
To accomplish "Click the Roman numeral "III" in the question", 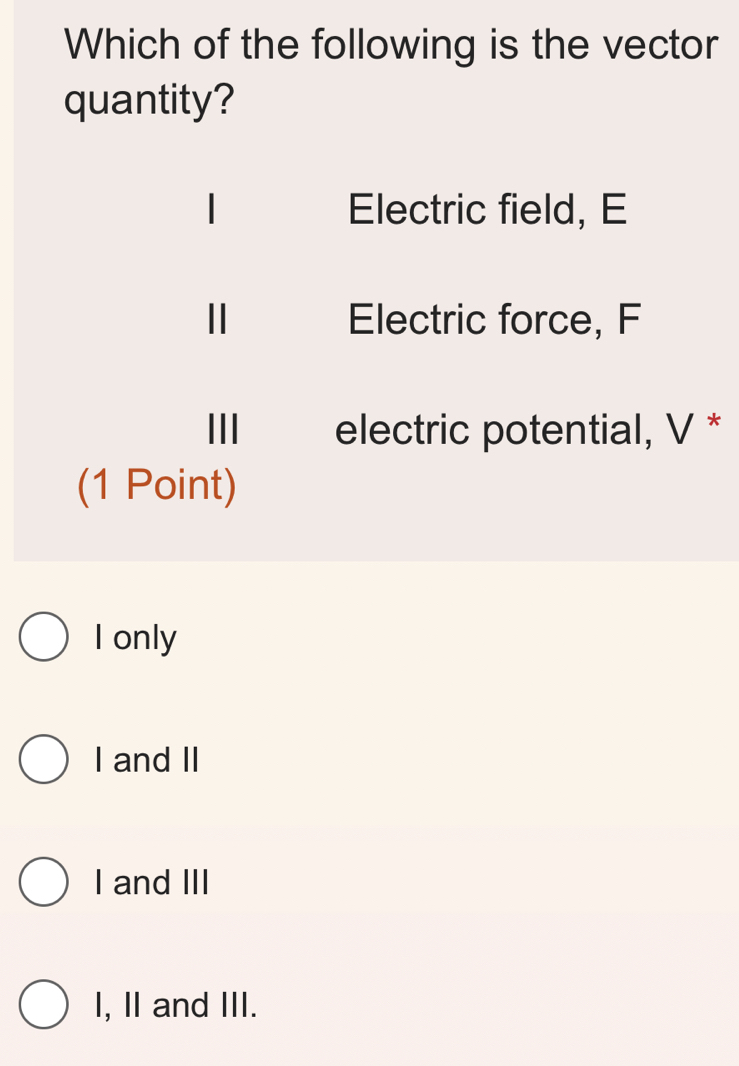I will pos(224,430).
